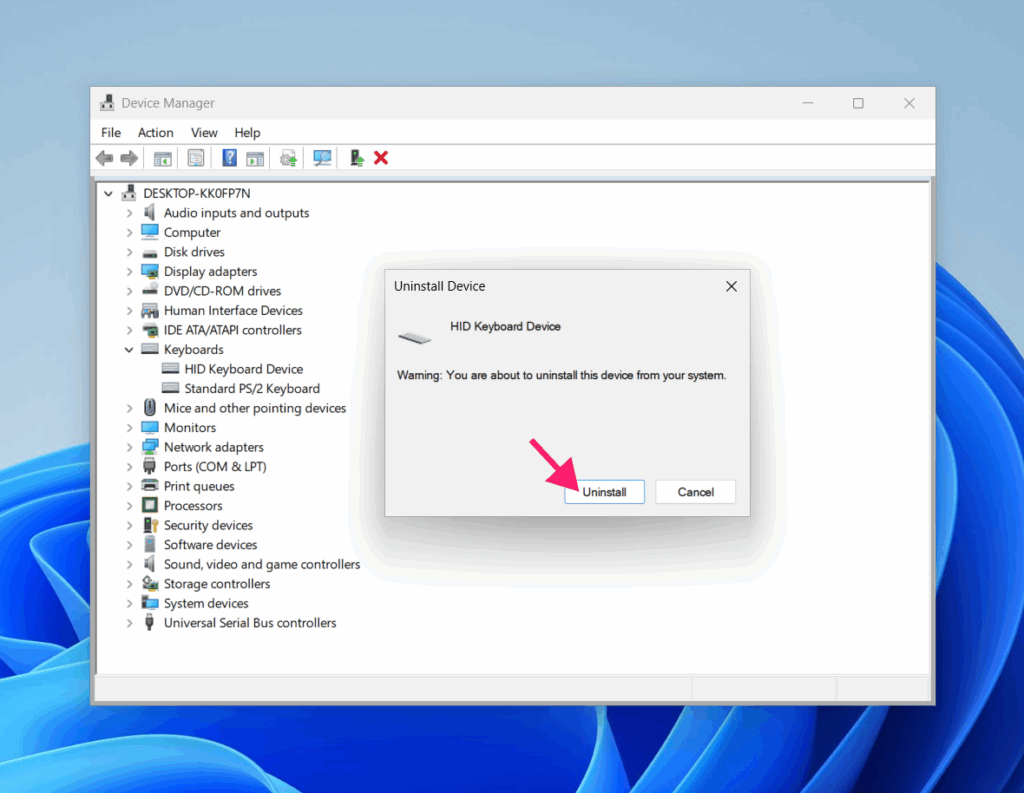
Task: Expand the Processors chevron
Action: [129, 506]
